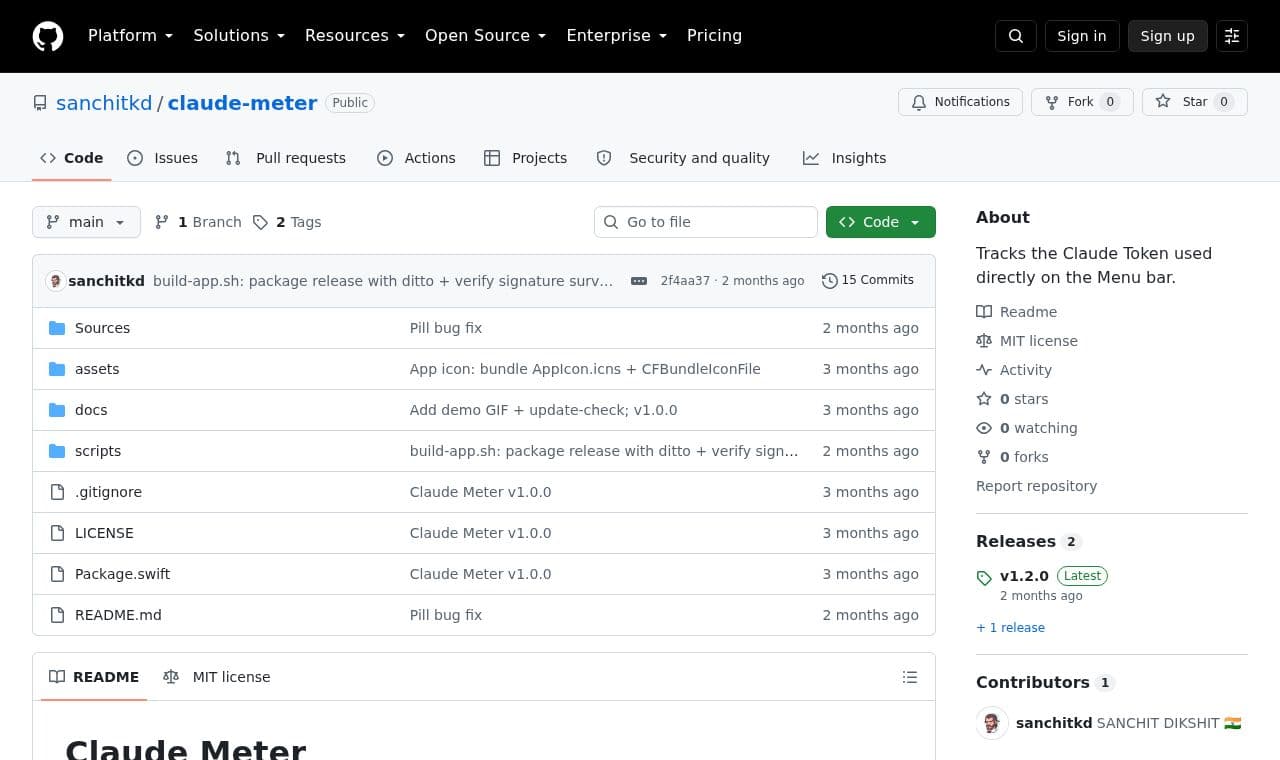Expand the Open Source menu
1280x760 pixels.
pyautogui.click(x=486, y=36)
